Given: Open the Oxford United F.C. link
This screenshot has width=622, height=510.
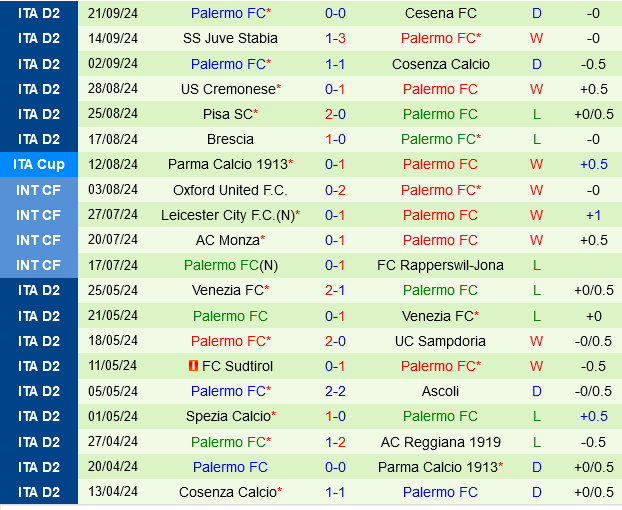Looking at the screenshot, I should [x=230, y=190].
